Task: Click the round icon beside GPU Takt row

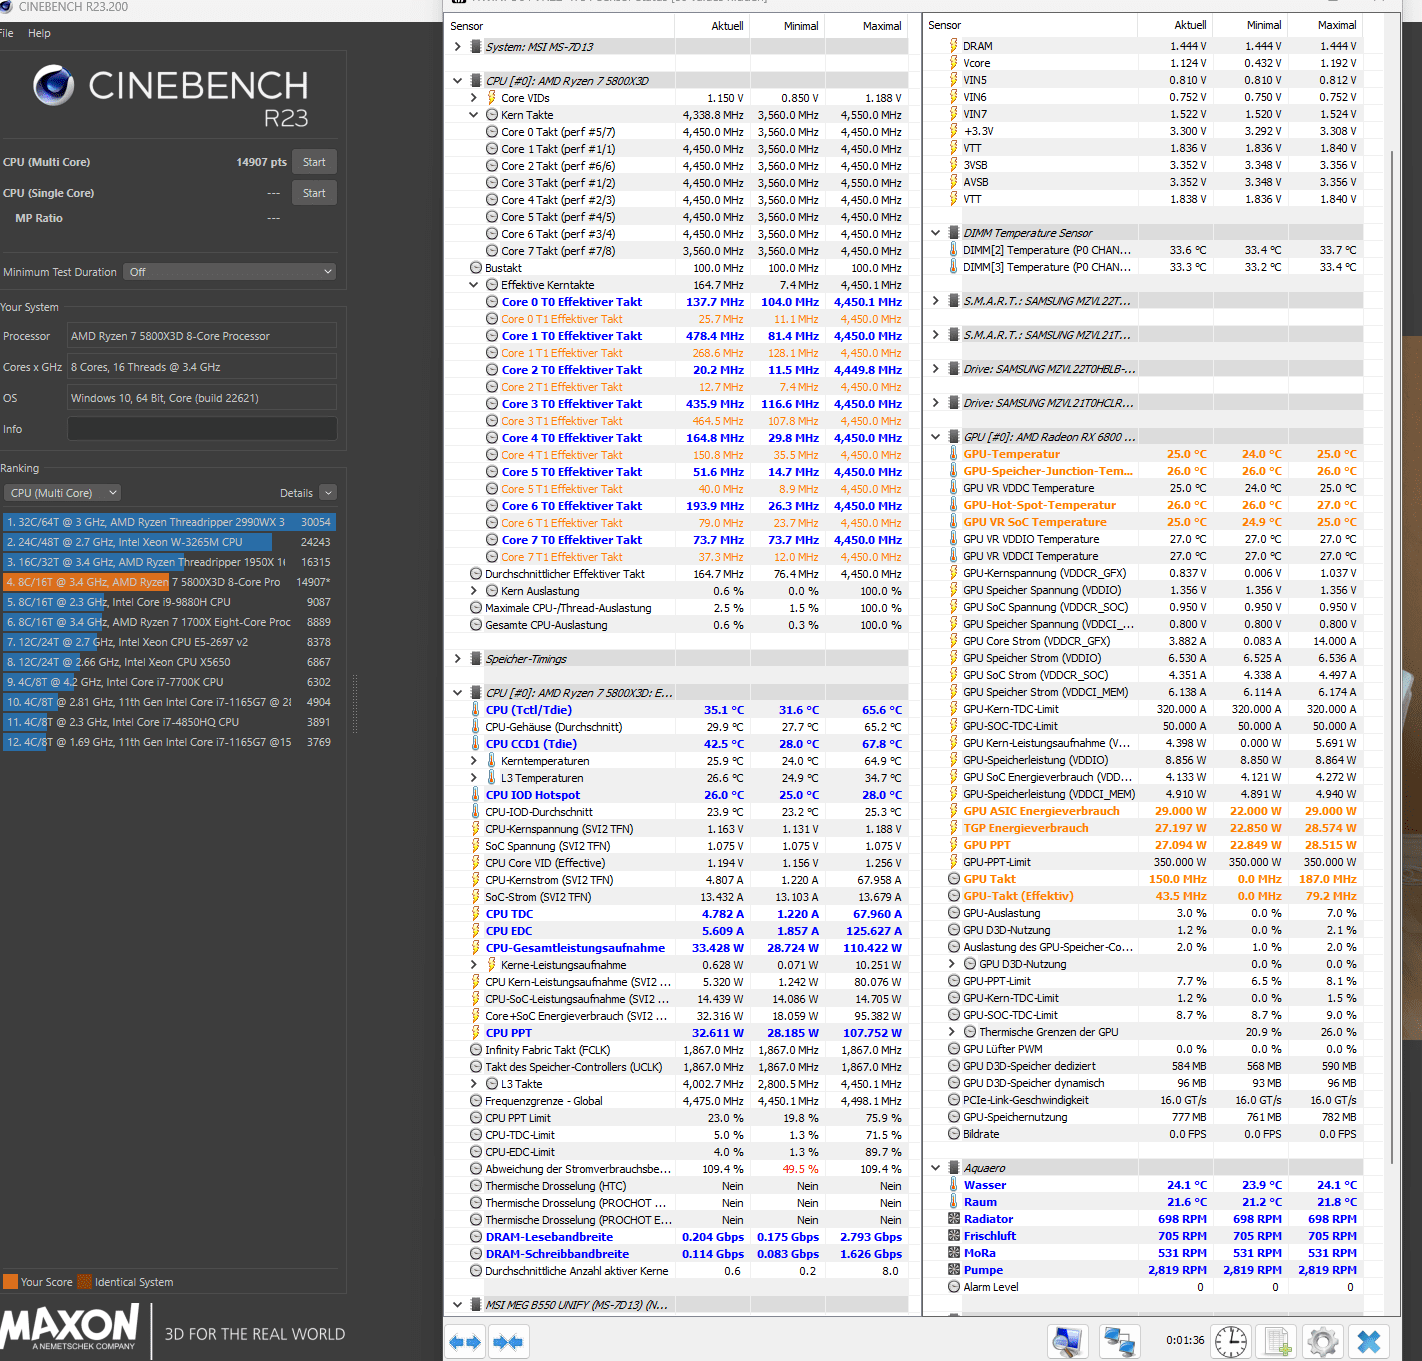Action: 954,879
